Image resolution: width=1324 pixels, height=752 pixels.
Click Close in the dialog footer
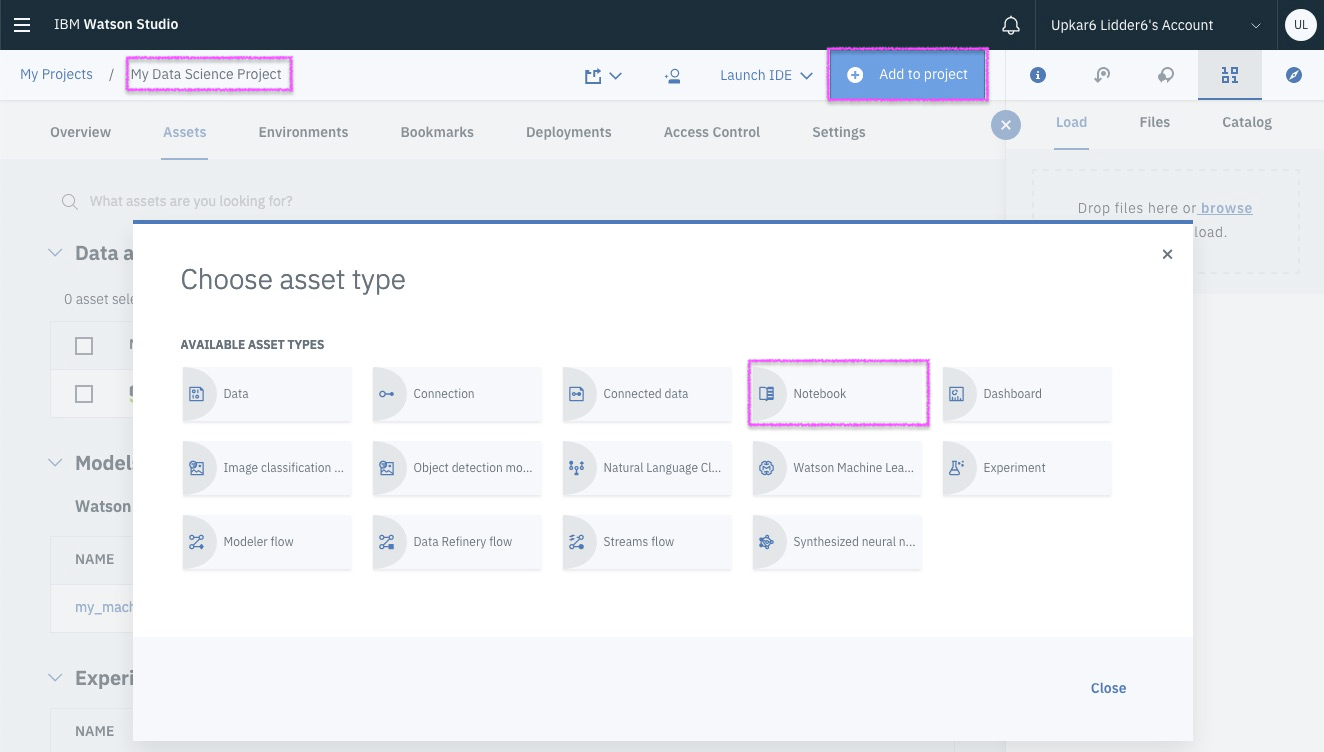pyautogui.click(x=1108, y=688)
